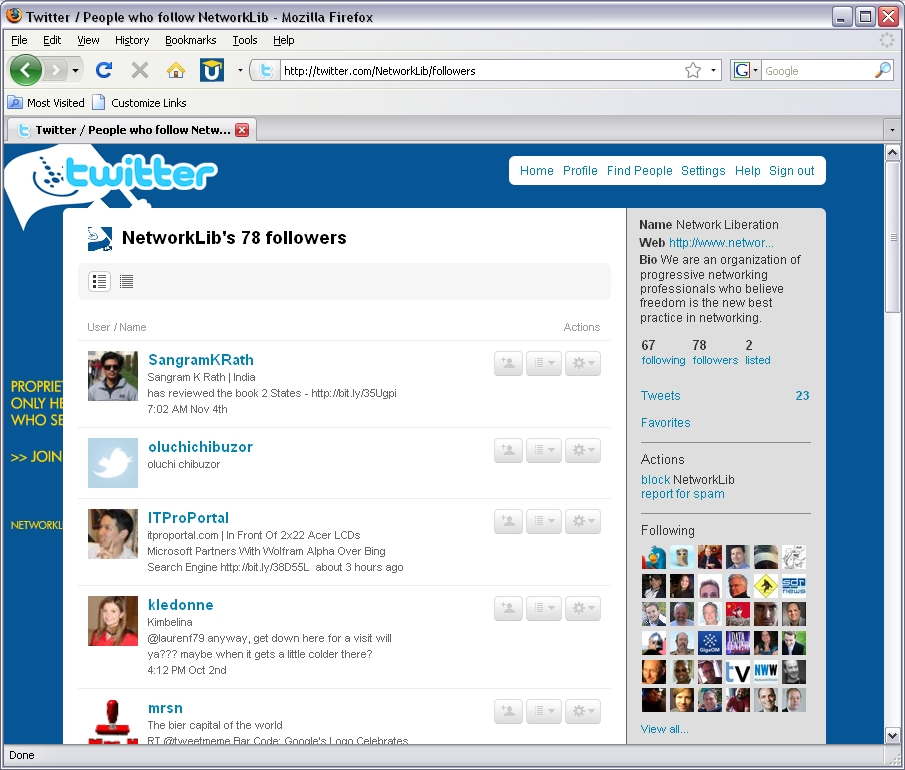Open the Tweets link in sidebar
The height and width of the screenshot is (770, 905).
[660, 396]
